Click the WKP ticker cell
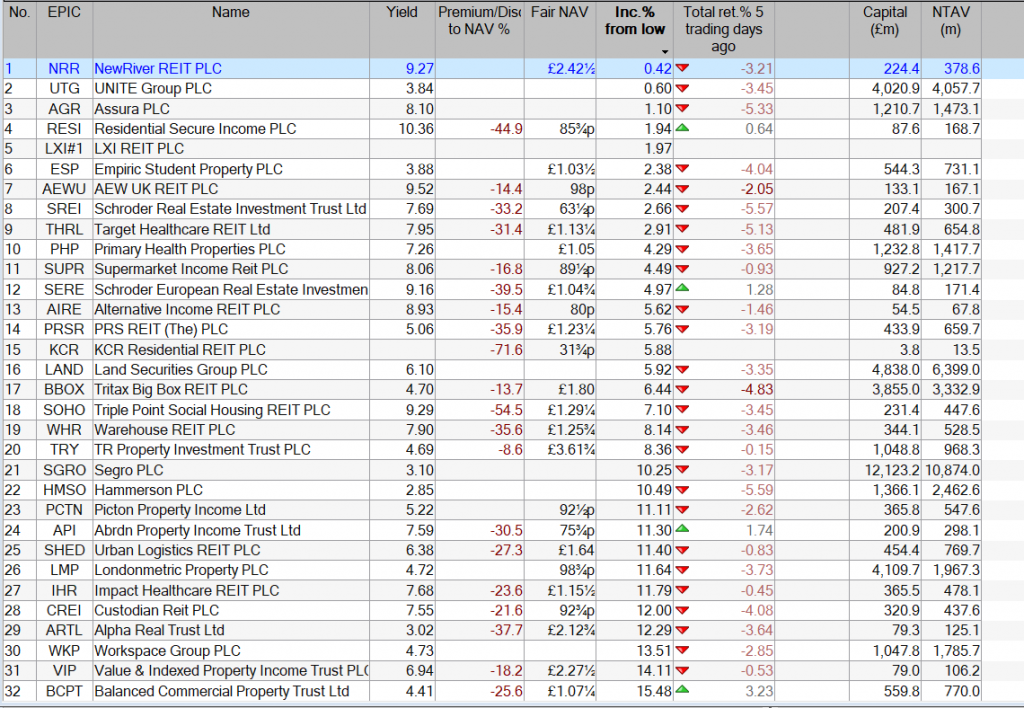Image resolution: width=1024 pixels, height=708 pixels. (64, 651)
